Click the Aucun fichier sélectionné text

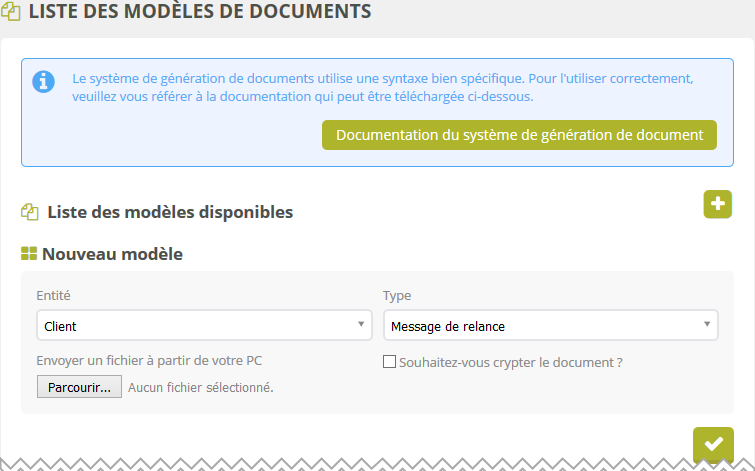pyautogui.click(x=201, y=387)
